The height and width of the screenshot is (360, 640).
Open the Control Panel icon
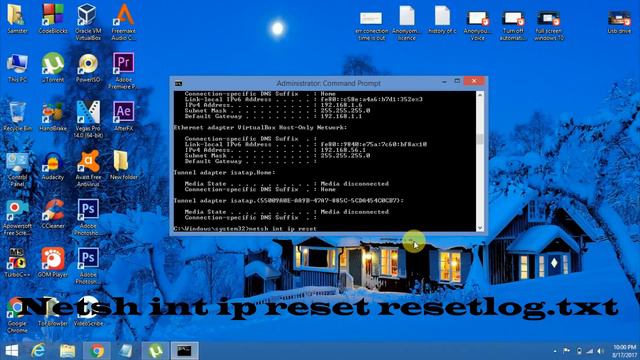[x=17, y=169]
